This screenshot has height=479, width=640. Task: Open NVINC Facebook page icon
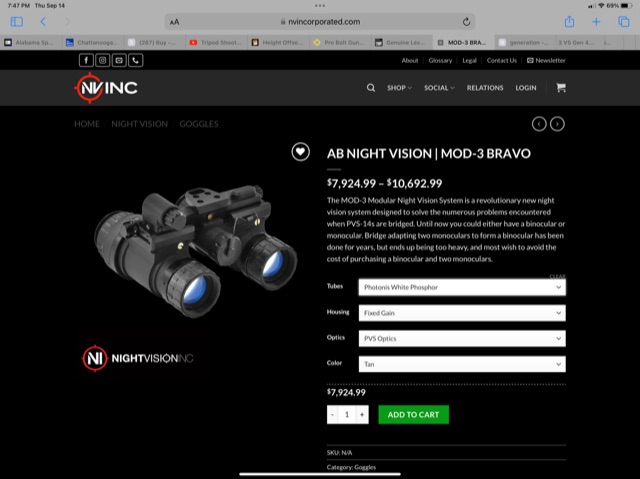86,60
